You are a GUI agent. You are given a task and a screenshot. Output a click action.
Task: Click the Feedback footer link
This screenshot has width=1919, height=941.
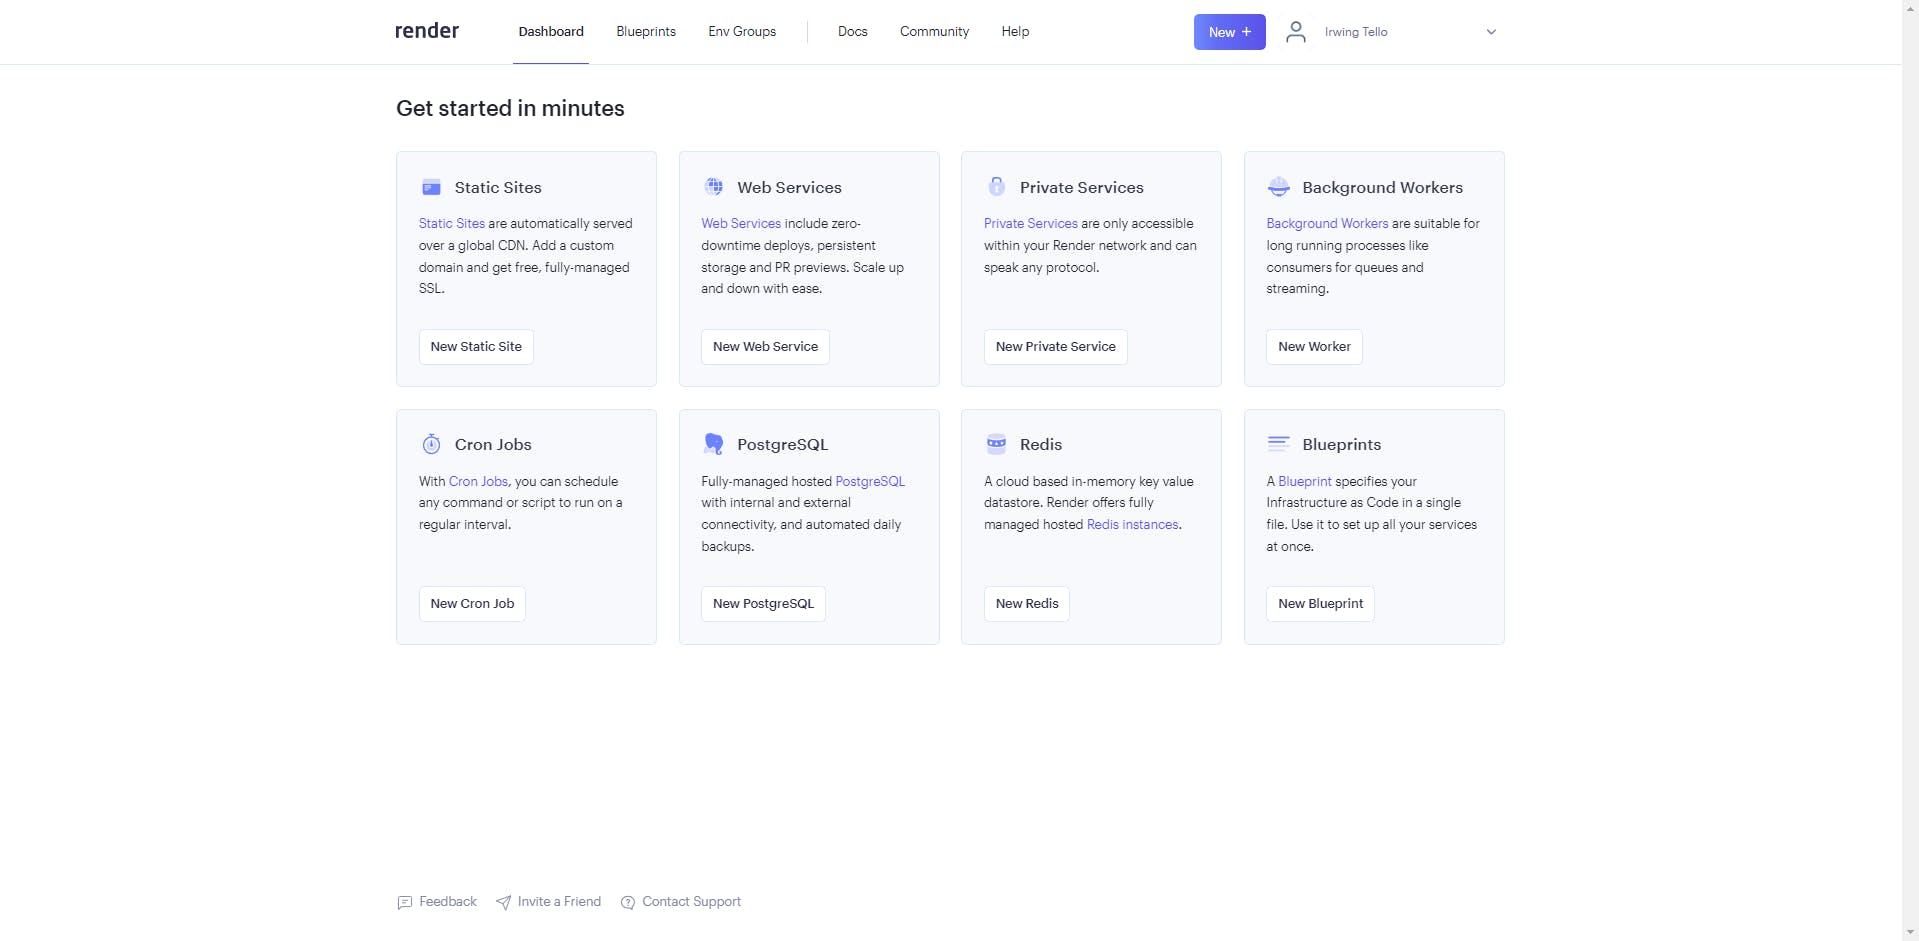tap(448, 902)
